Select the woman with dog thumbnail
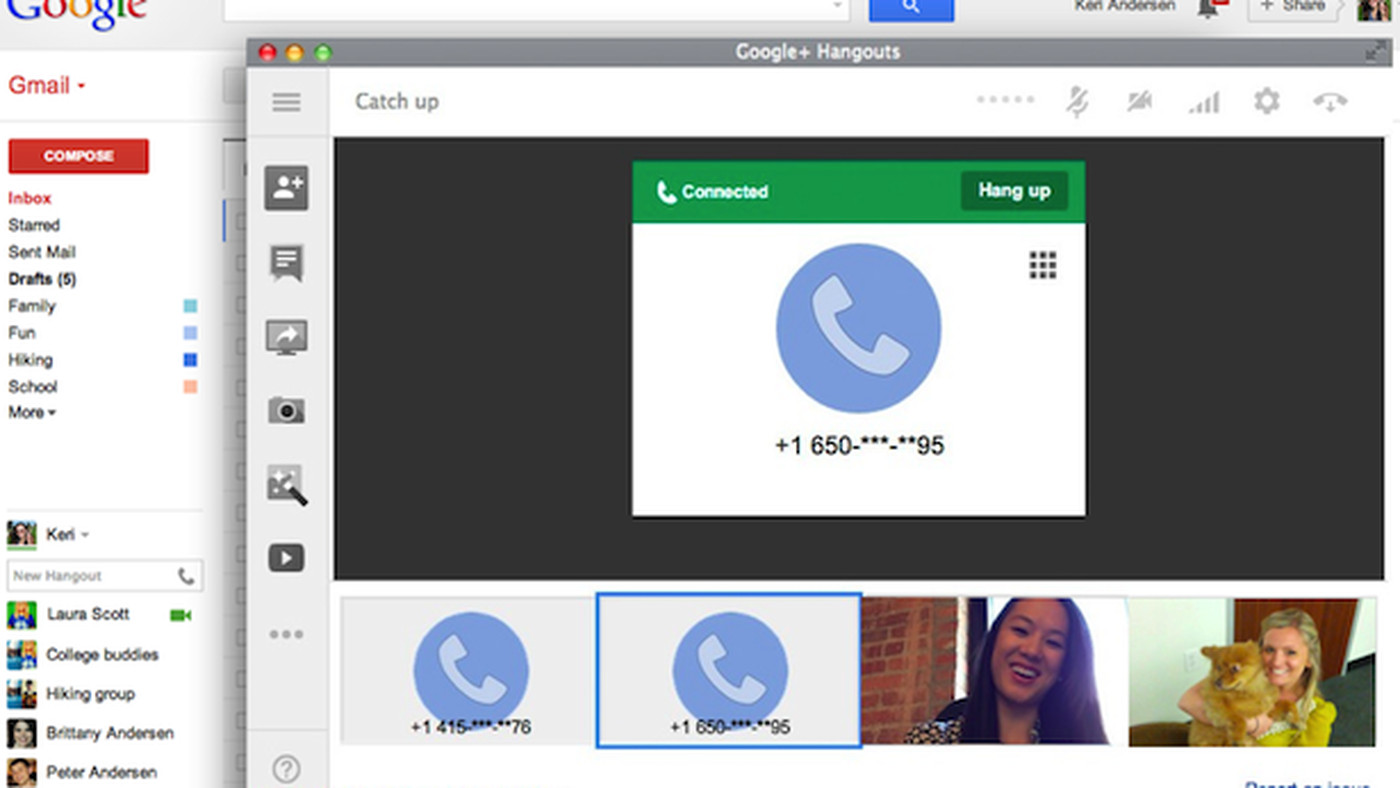Image resolution: width=1400 pixels, height=788 pixels. [1252, 671]
